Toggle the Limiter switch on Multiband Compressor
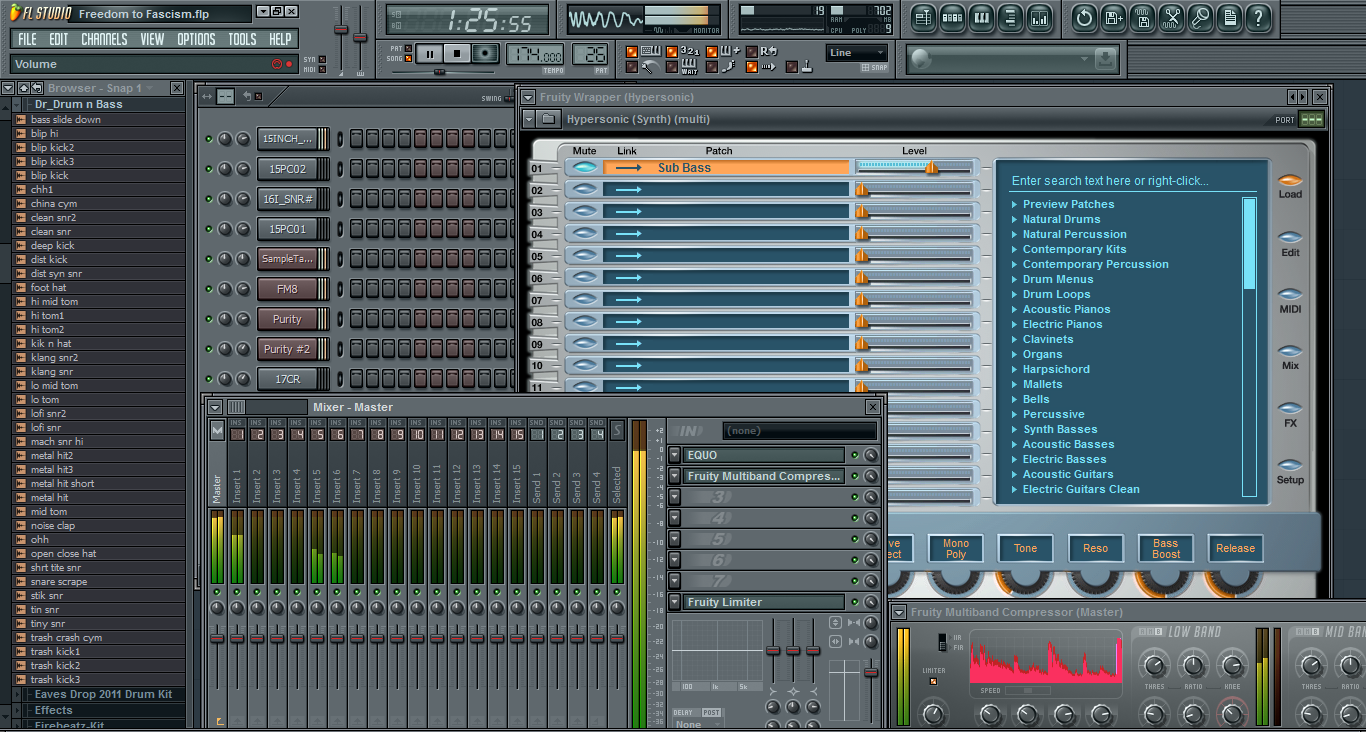Screen dimensions: 1366x732 click(933, 682)
